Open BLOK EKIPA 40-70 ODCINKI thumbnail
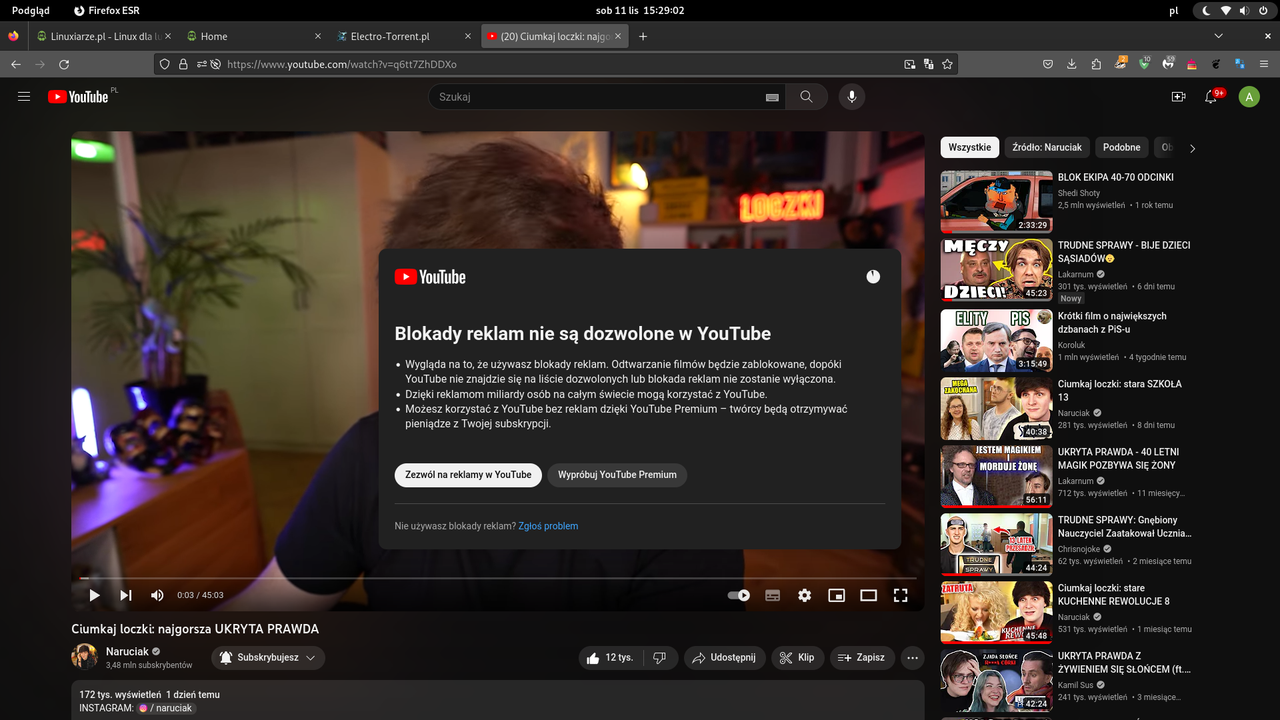This screenshot has height=720, width=1280. click(x=996, y=202)
